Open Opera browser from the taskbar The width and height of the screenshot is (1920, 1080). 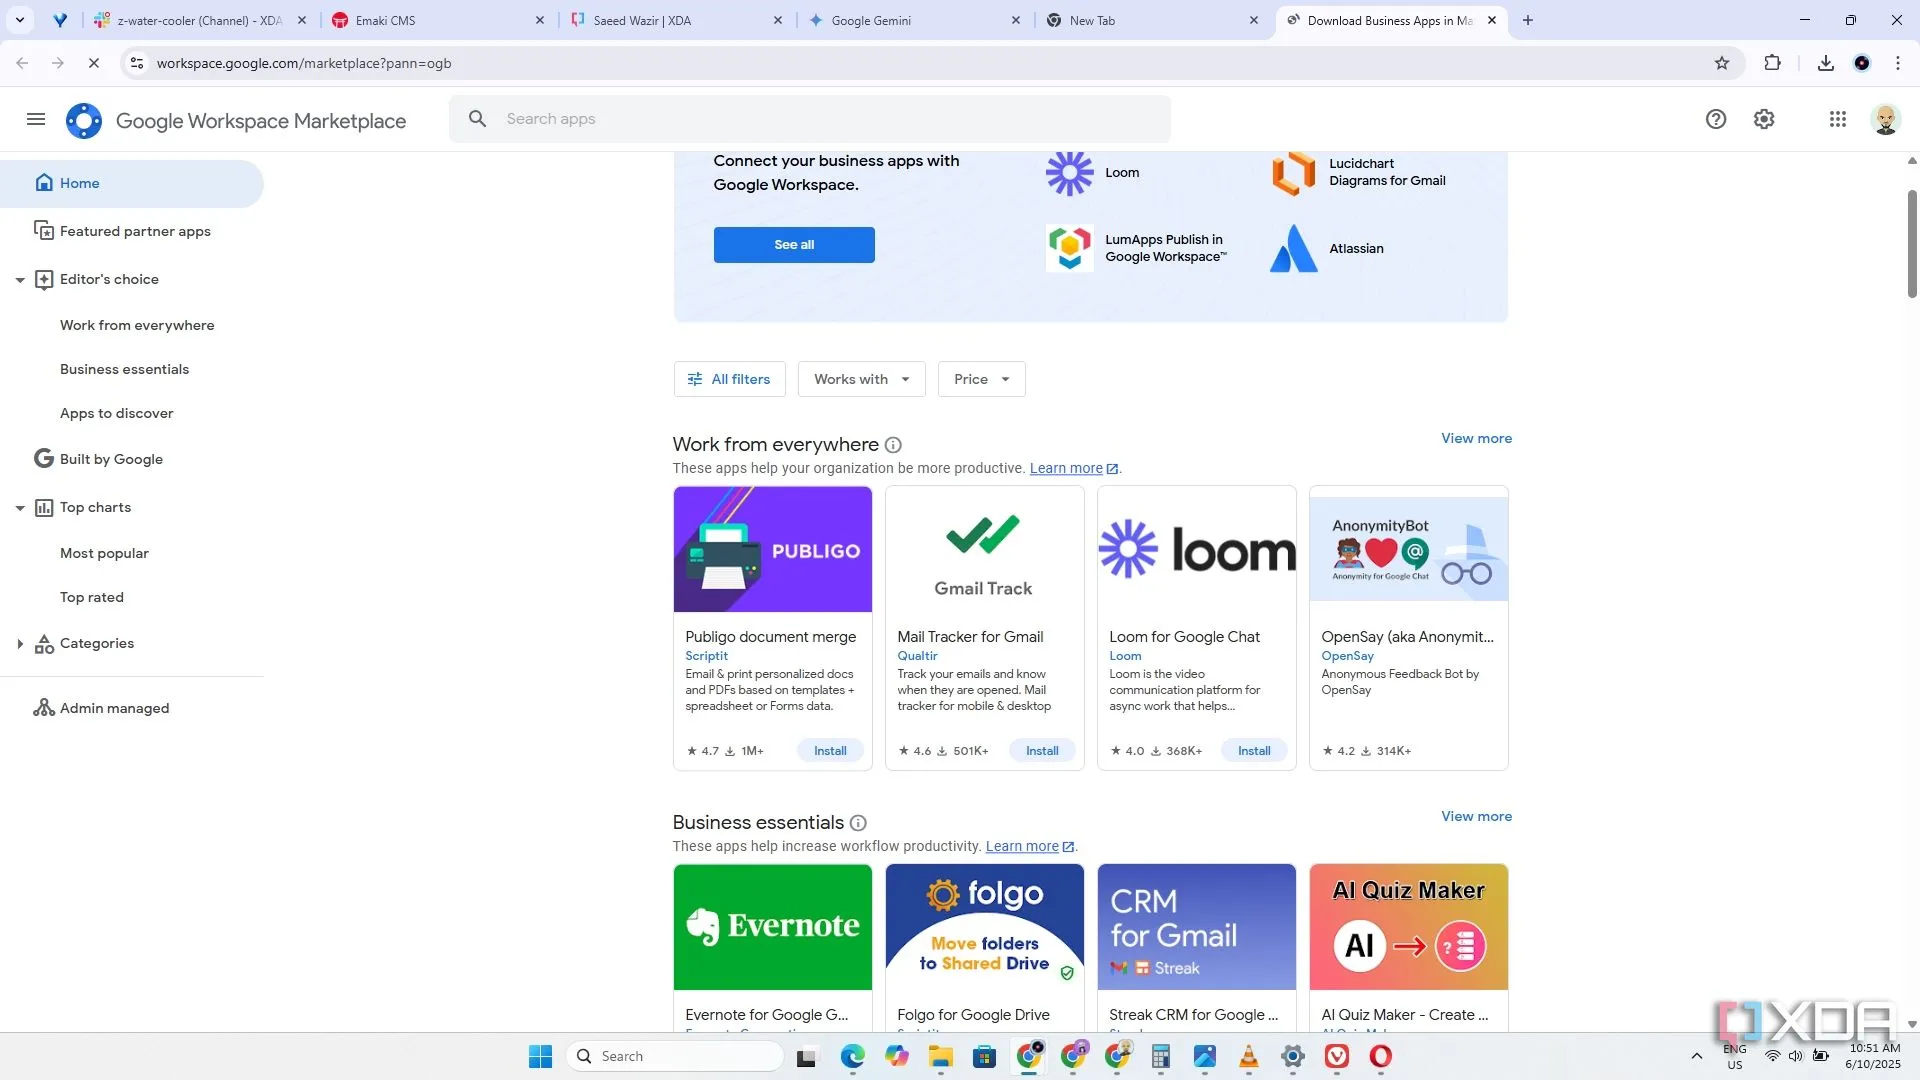pos(1380,1056)
